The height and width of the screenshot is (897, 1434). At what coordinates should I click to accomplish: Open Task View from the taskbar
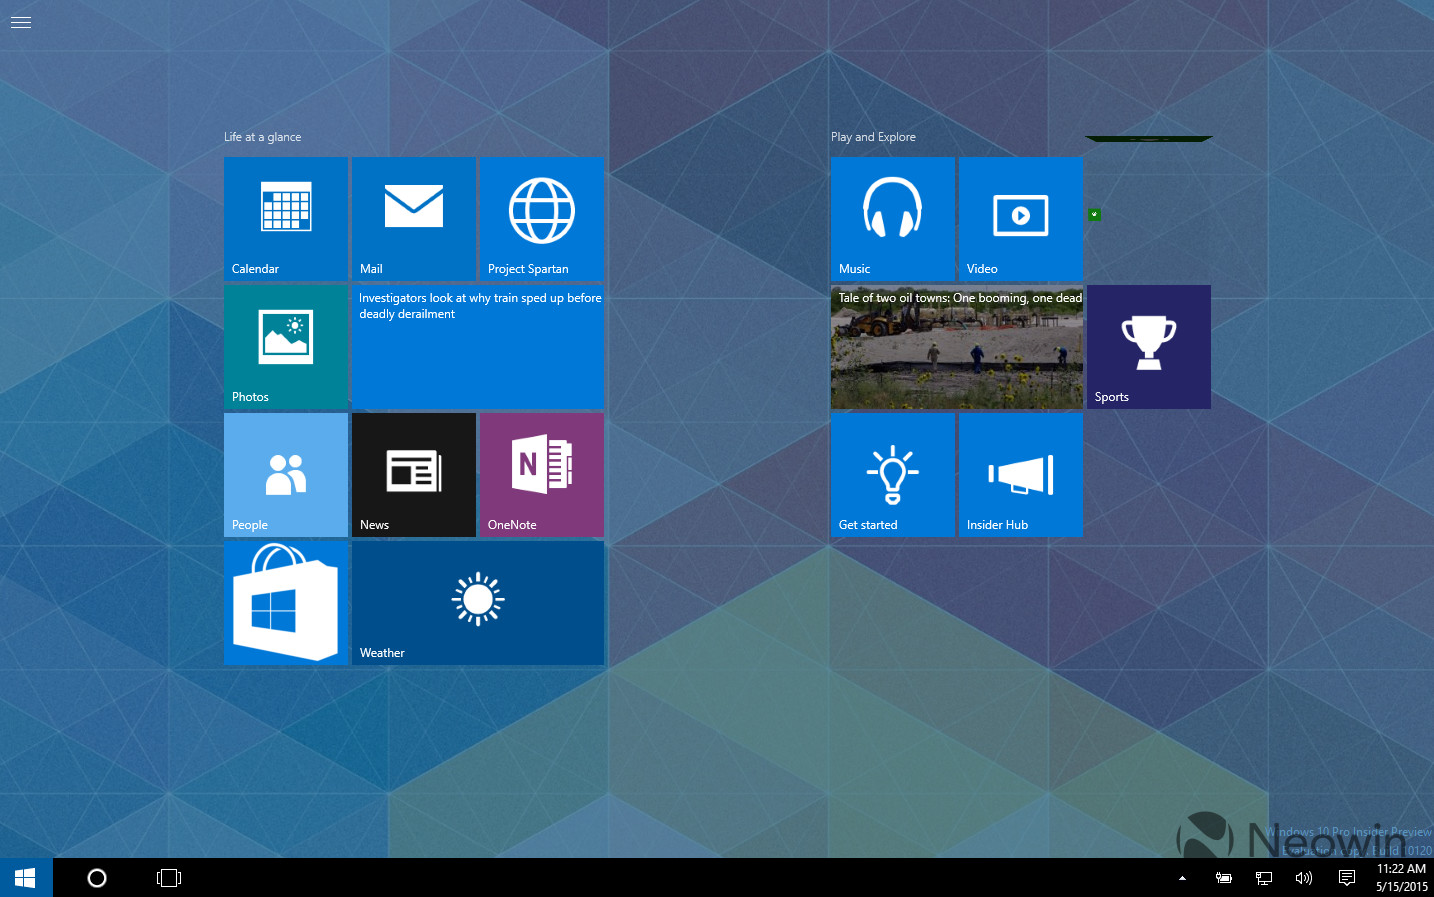click(x=169, y=878)
